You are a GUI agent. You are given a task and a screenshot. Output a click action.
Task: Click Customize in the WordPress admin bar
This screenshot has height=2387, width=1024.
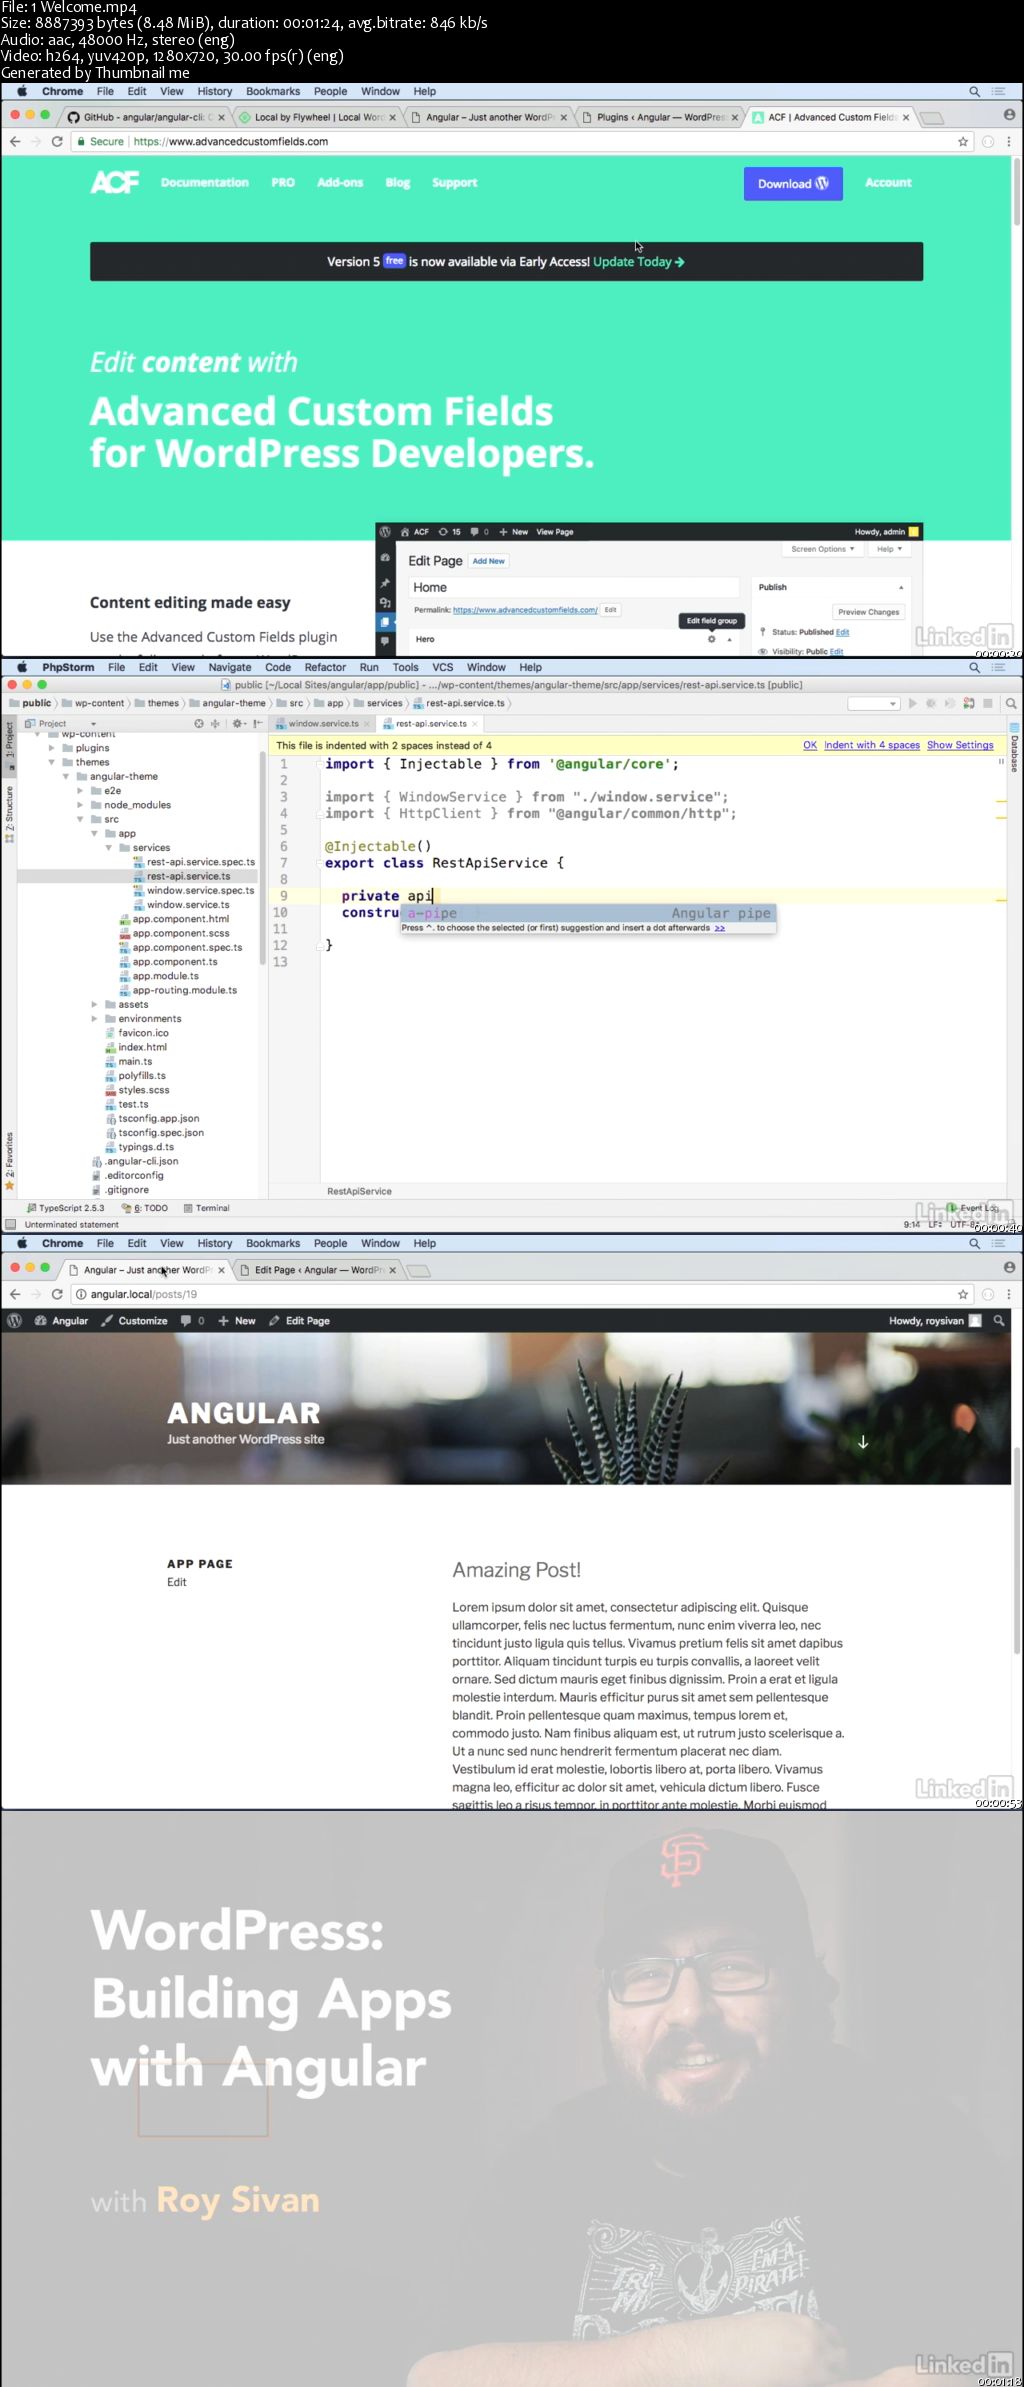click(135, 1321)
